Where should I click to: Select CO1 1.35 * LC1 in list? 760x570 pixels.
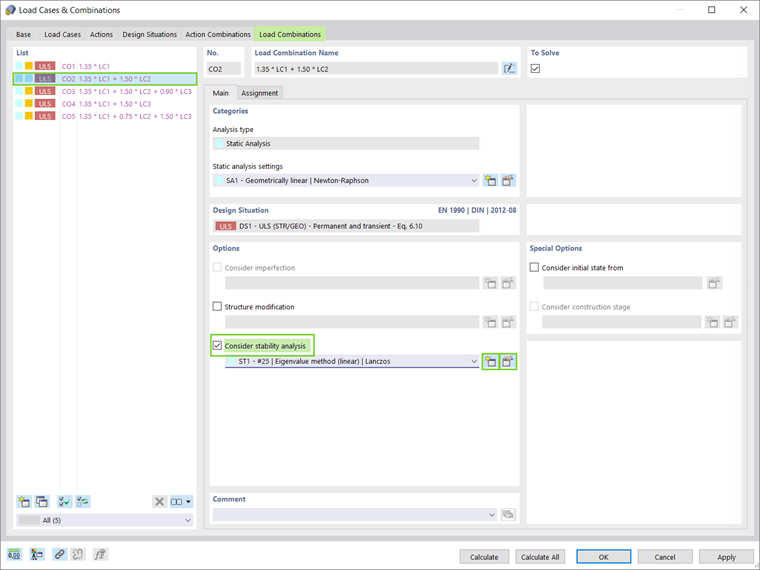point(105,66)
